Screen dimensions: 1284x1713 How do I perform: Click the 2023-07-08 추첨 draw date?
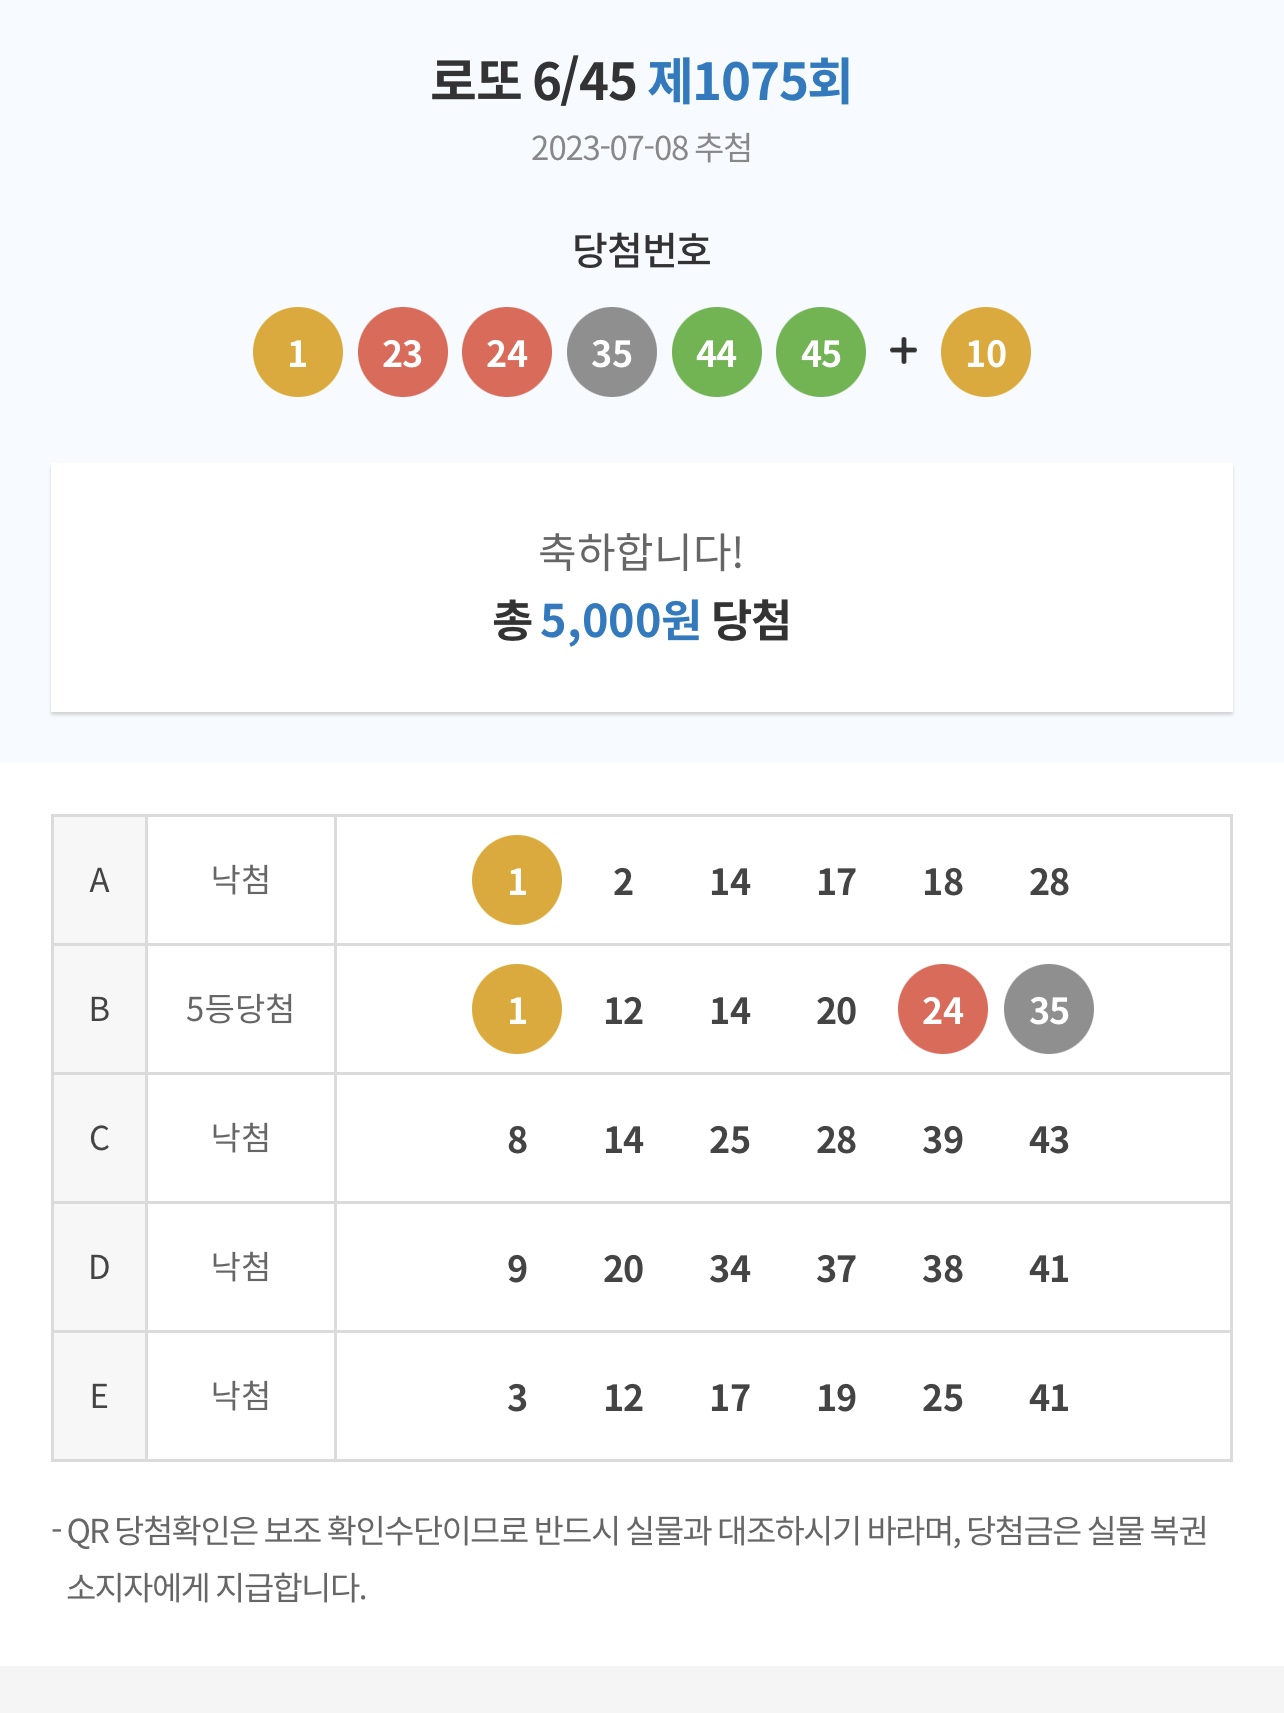pos(641,148)
